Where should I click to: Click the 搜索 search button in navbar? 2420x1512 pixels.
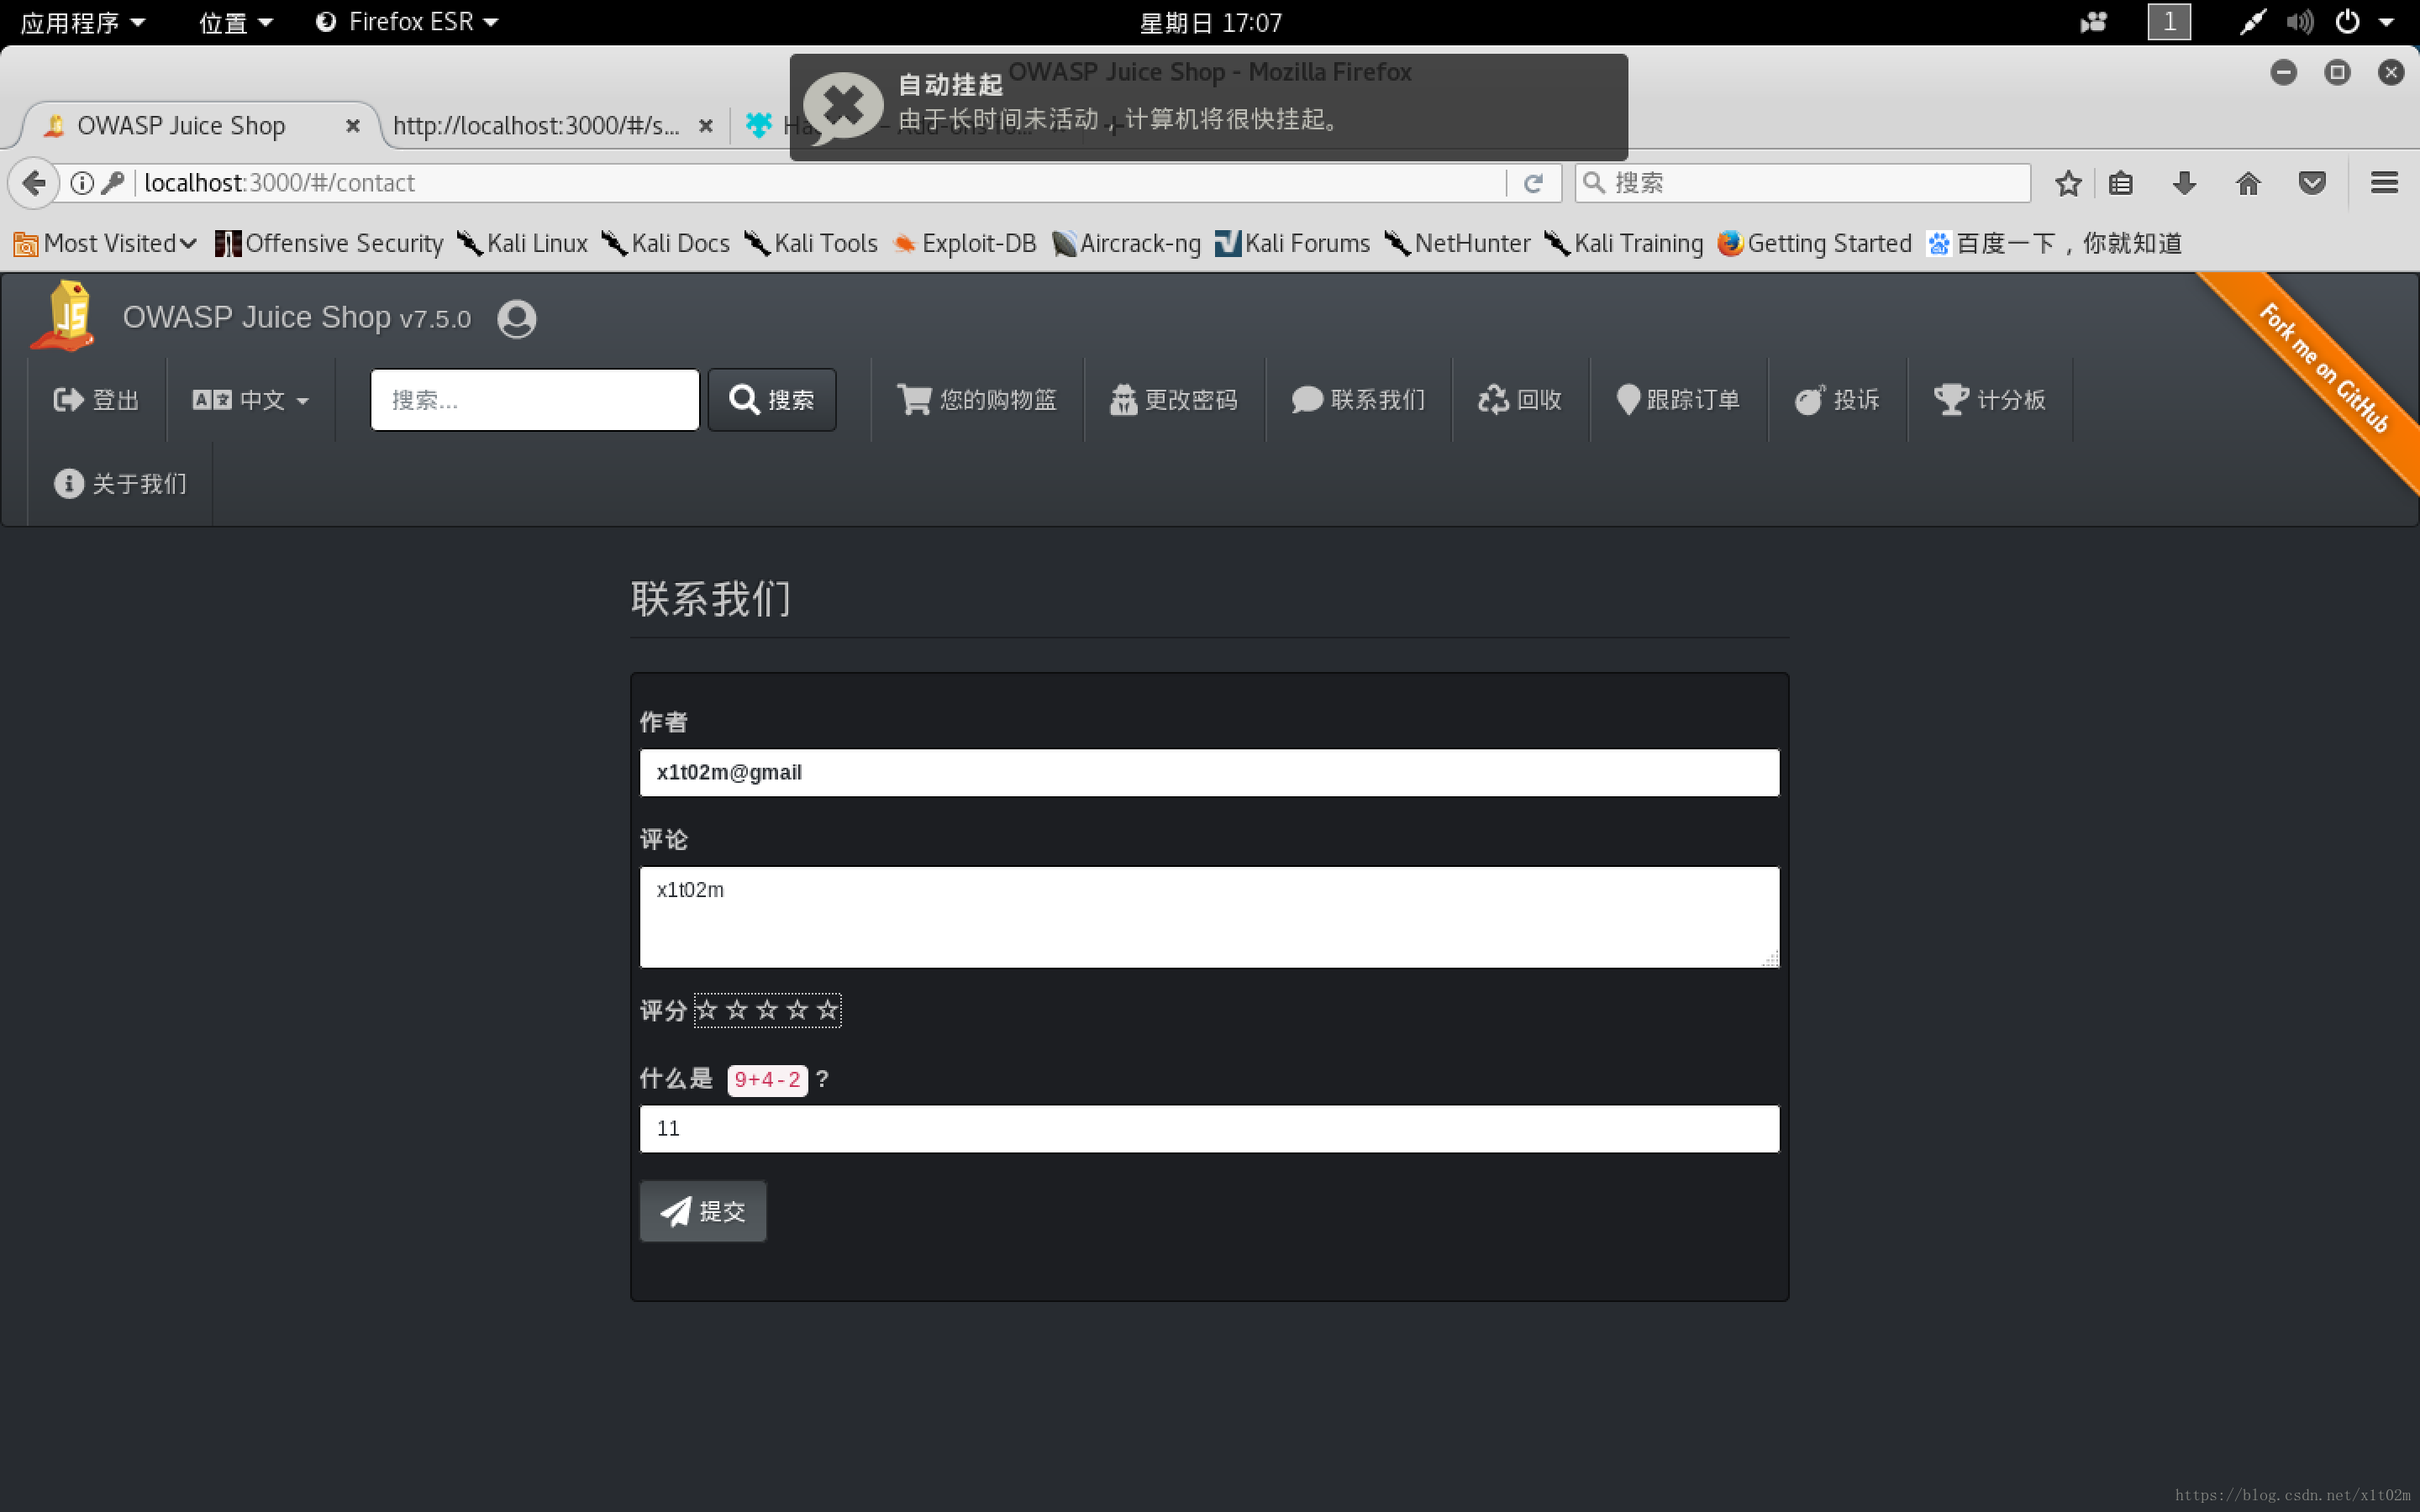pyautogui.click(x=772, y=400)
